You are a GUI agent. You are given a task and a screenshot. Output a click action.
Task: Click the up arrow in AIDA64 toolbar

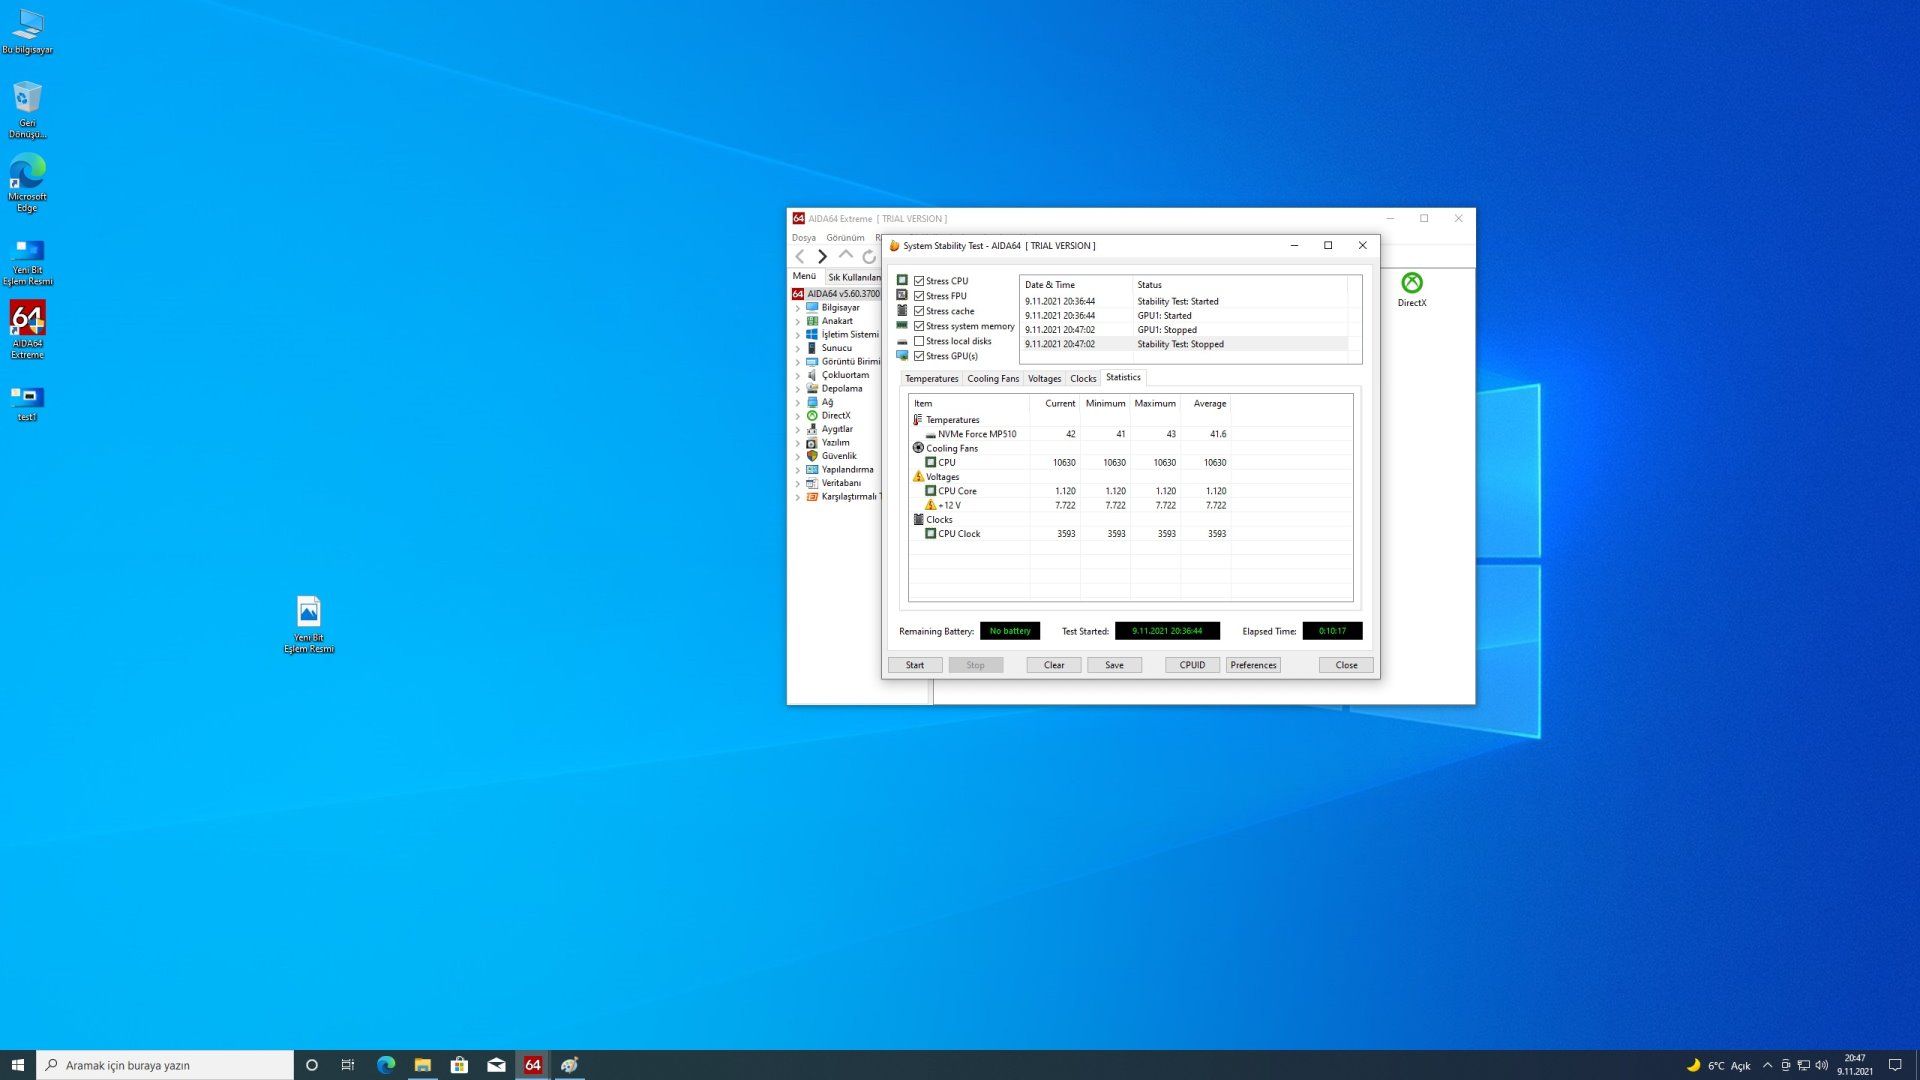point(846,256)
